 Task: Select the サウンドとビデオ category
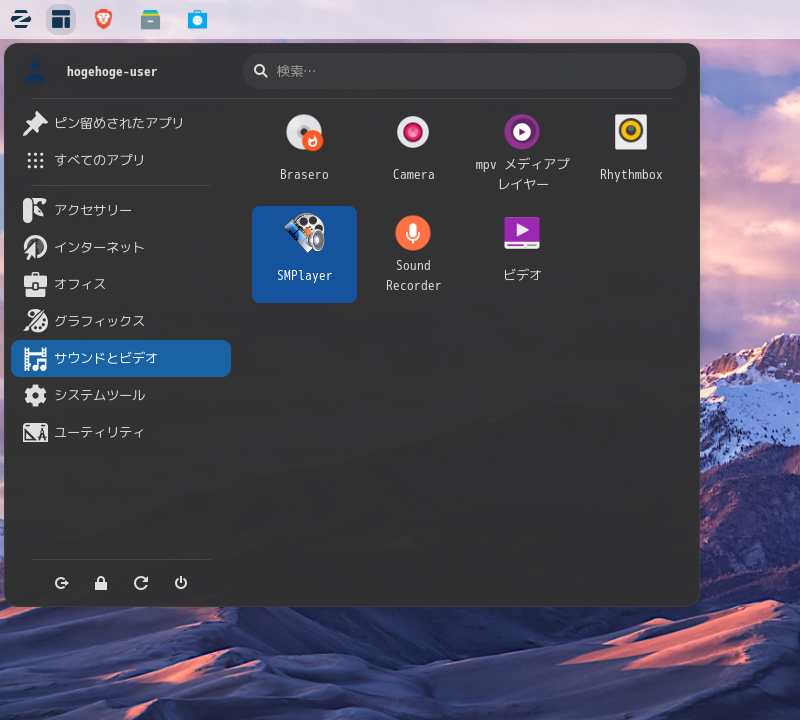121,358
